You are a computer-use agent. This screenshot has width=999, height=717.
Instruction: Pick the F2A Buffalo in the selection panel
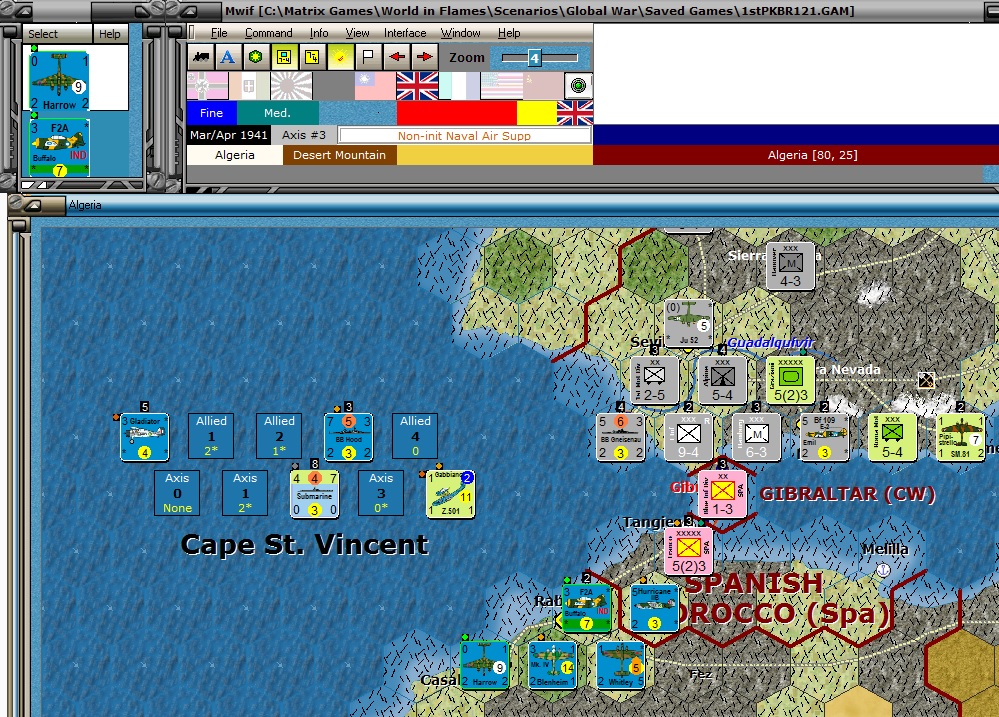pos(59,148)
